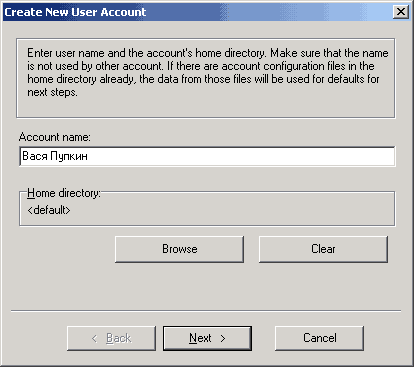
Task: Click the Home directory group label
Action: tap(63, 193)
